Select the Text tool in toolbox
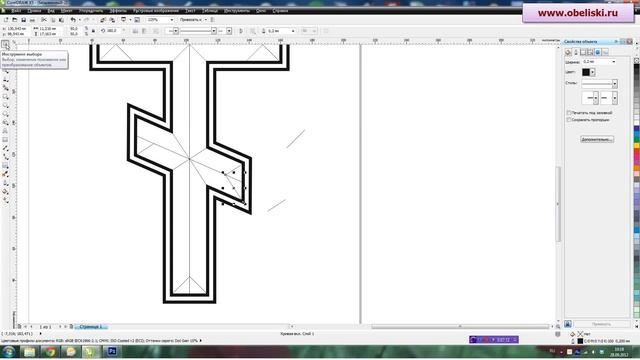 [5, 131]
